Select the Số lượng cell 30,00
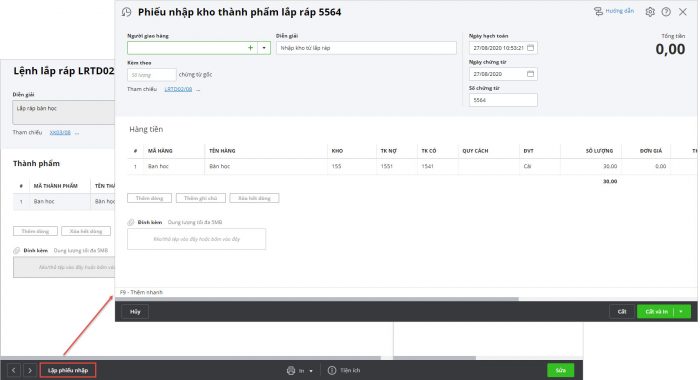The height and width of the screenshot is (380, 700). 591,166
